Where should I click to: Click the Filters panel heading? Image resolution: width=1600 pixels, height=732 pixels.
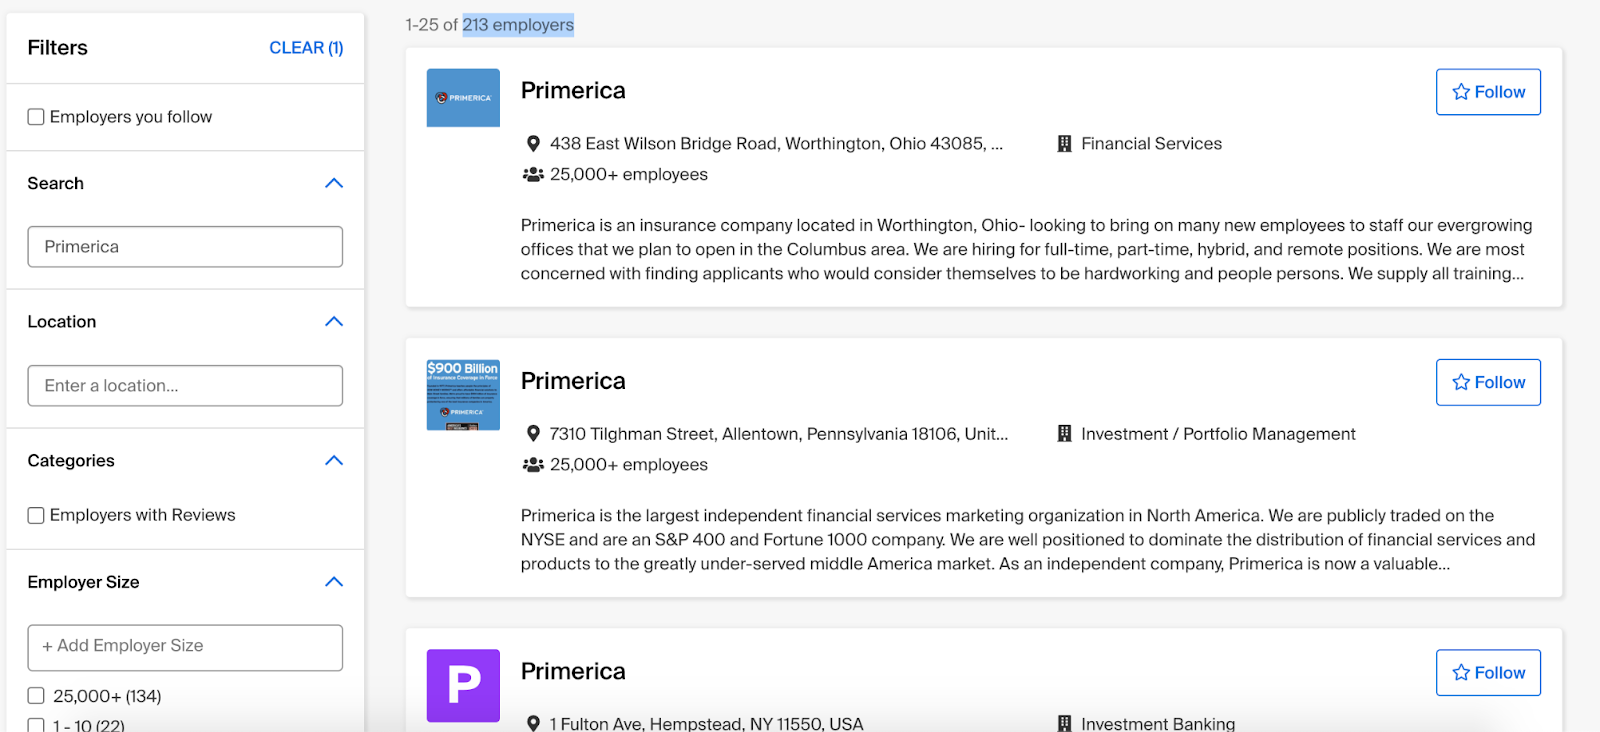(x=58, y=48)
